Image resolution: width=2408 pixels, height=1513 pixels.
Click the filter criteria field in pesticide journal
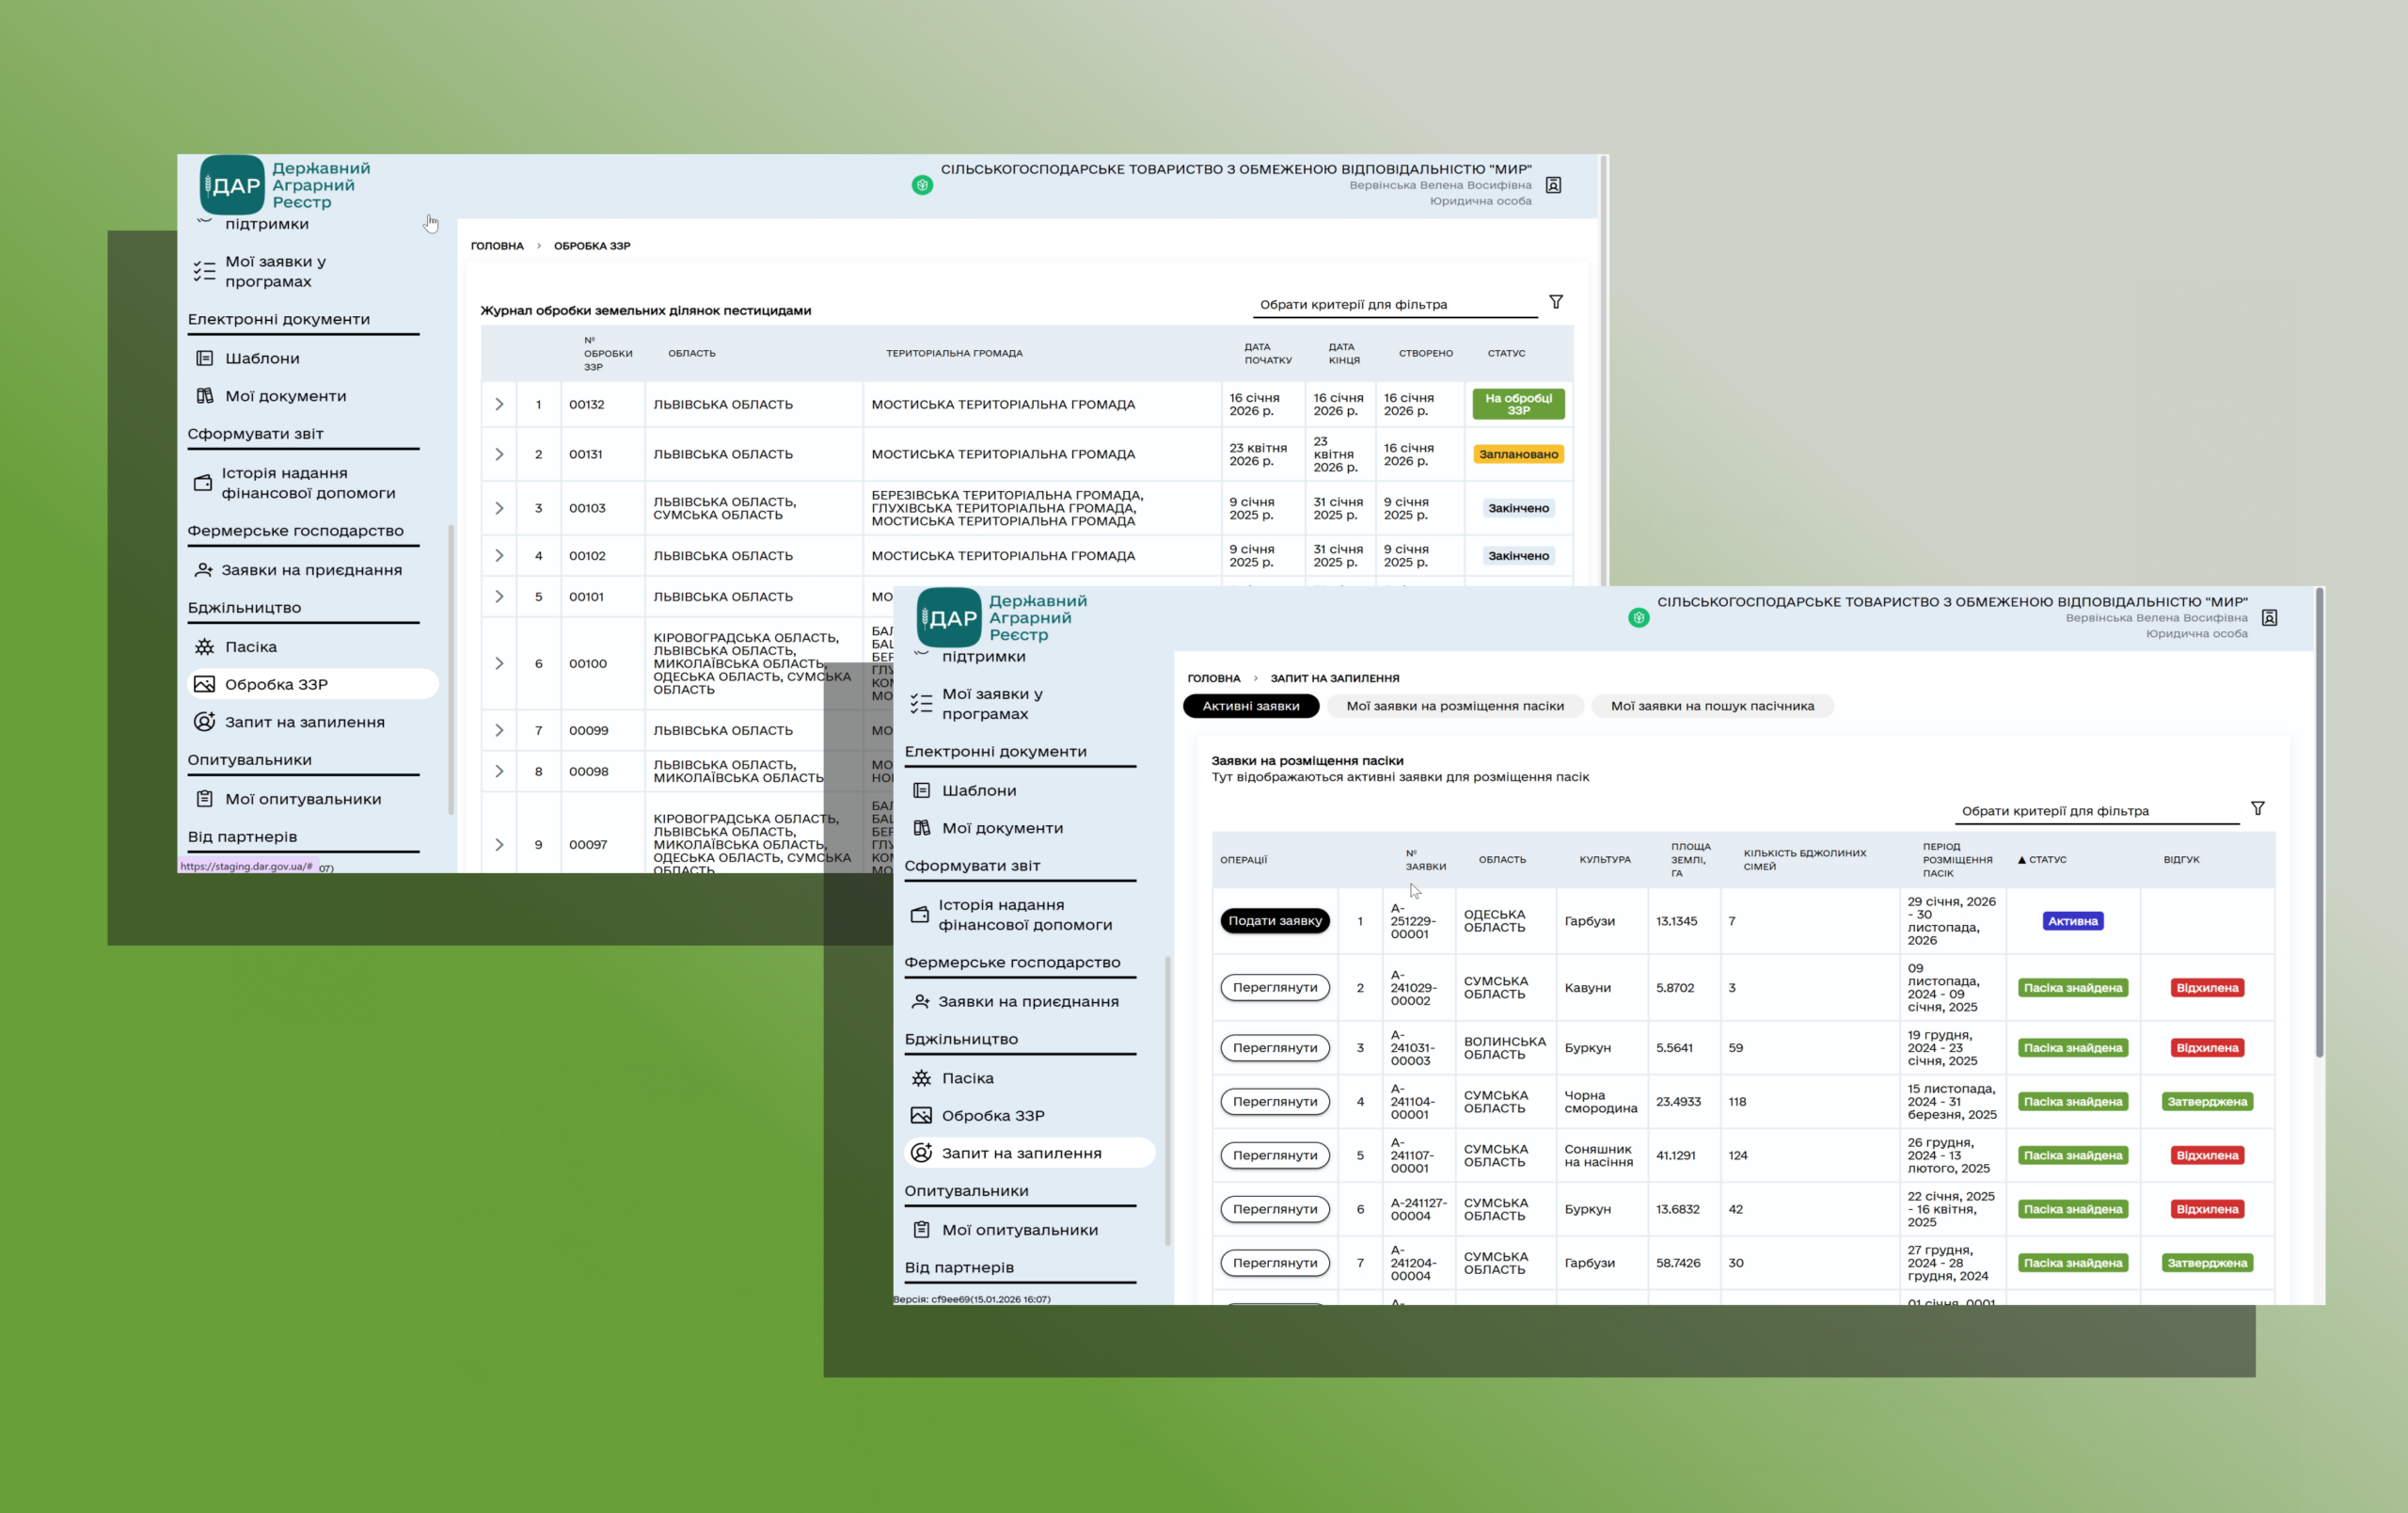pos(1395,304)
